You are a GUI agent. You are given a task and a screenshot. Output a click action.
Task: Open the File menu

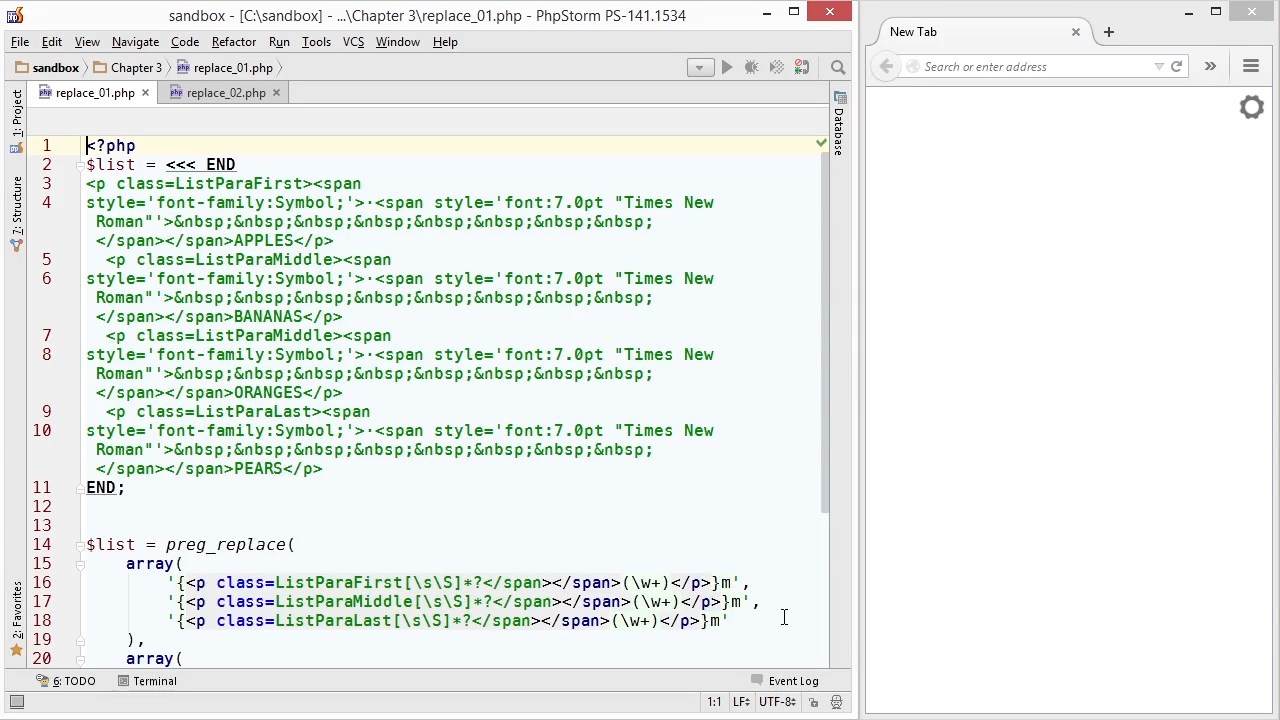click(x=20, y=42)
